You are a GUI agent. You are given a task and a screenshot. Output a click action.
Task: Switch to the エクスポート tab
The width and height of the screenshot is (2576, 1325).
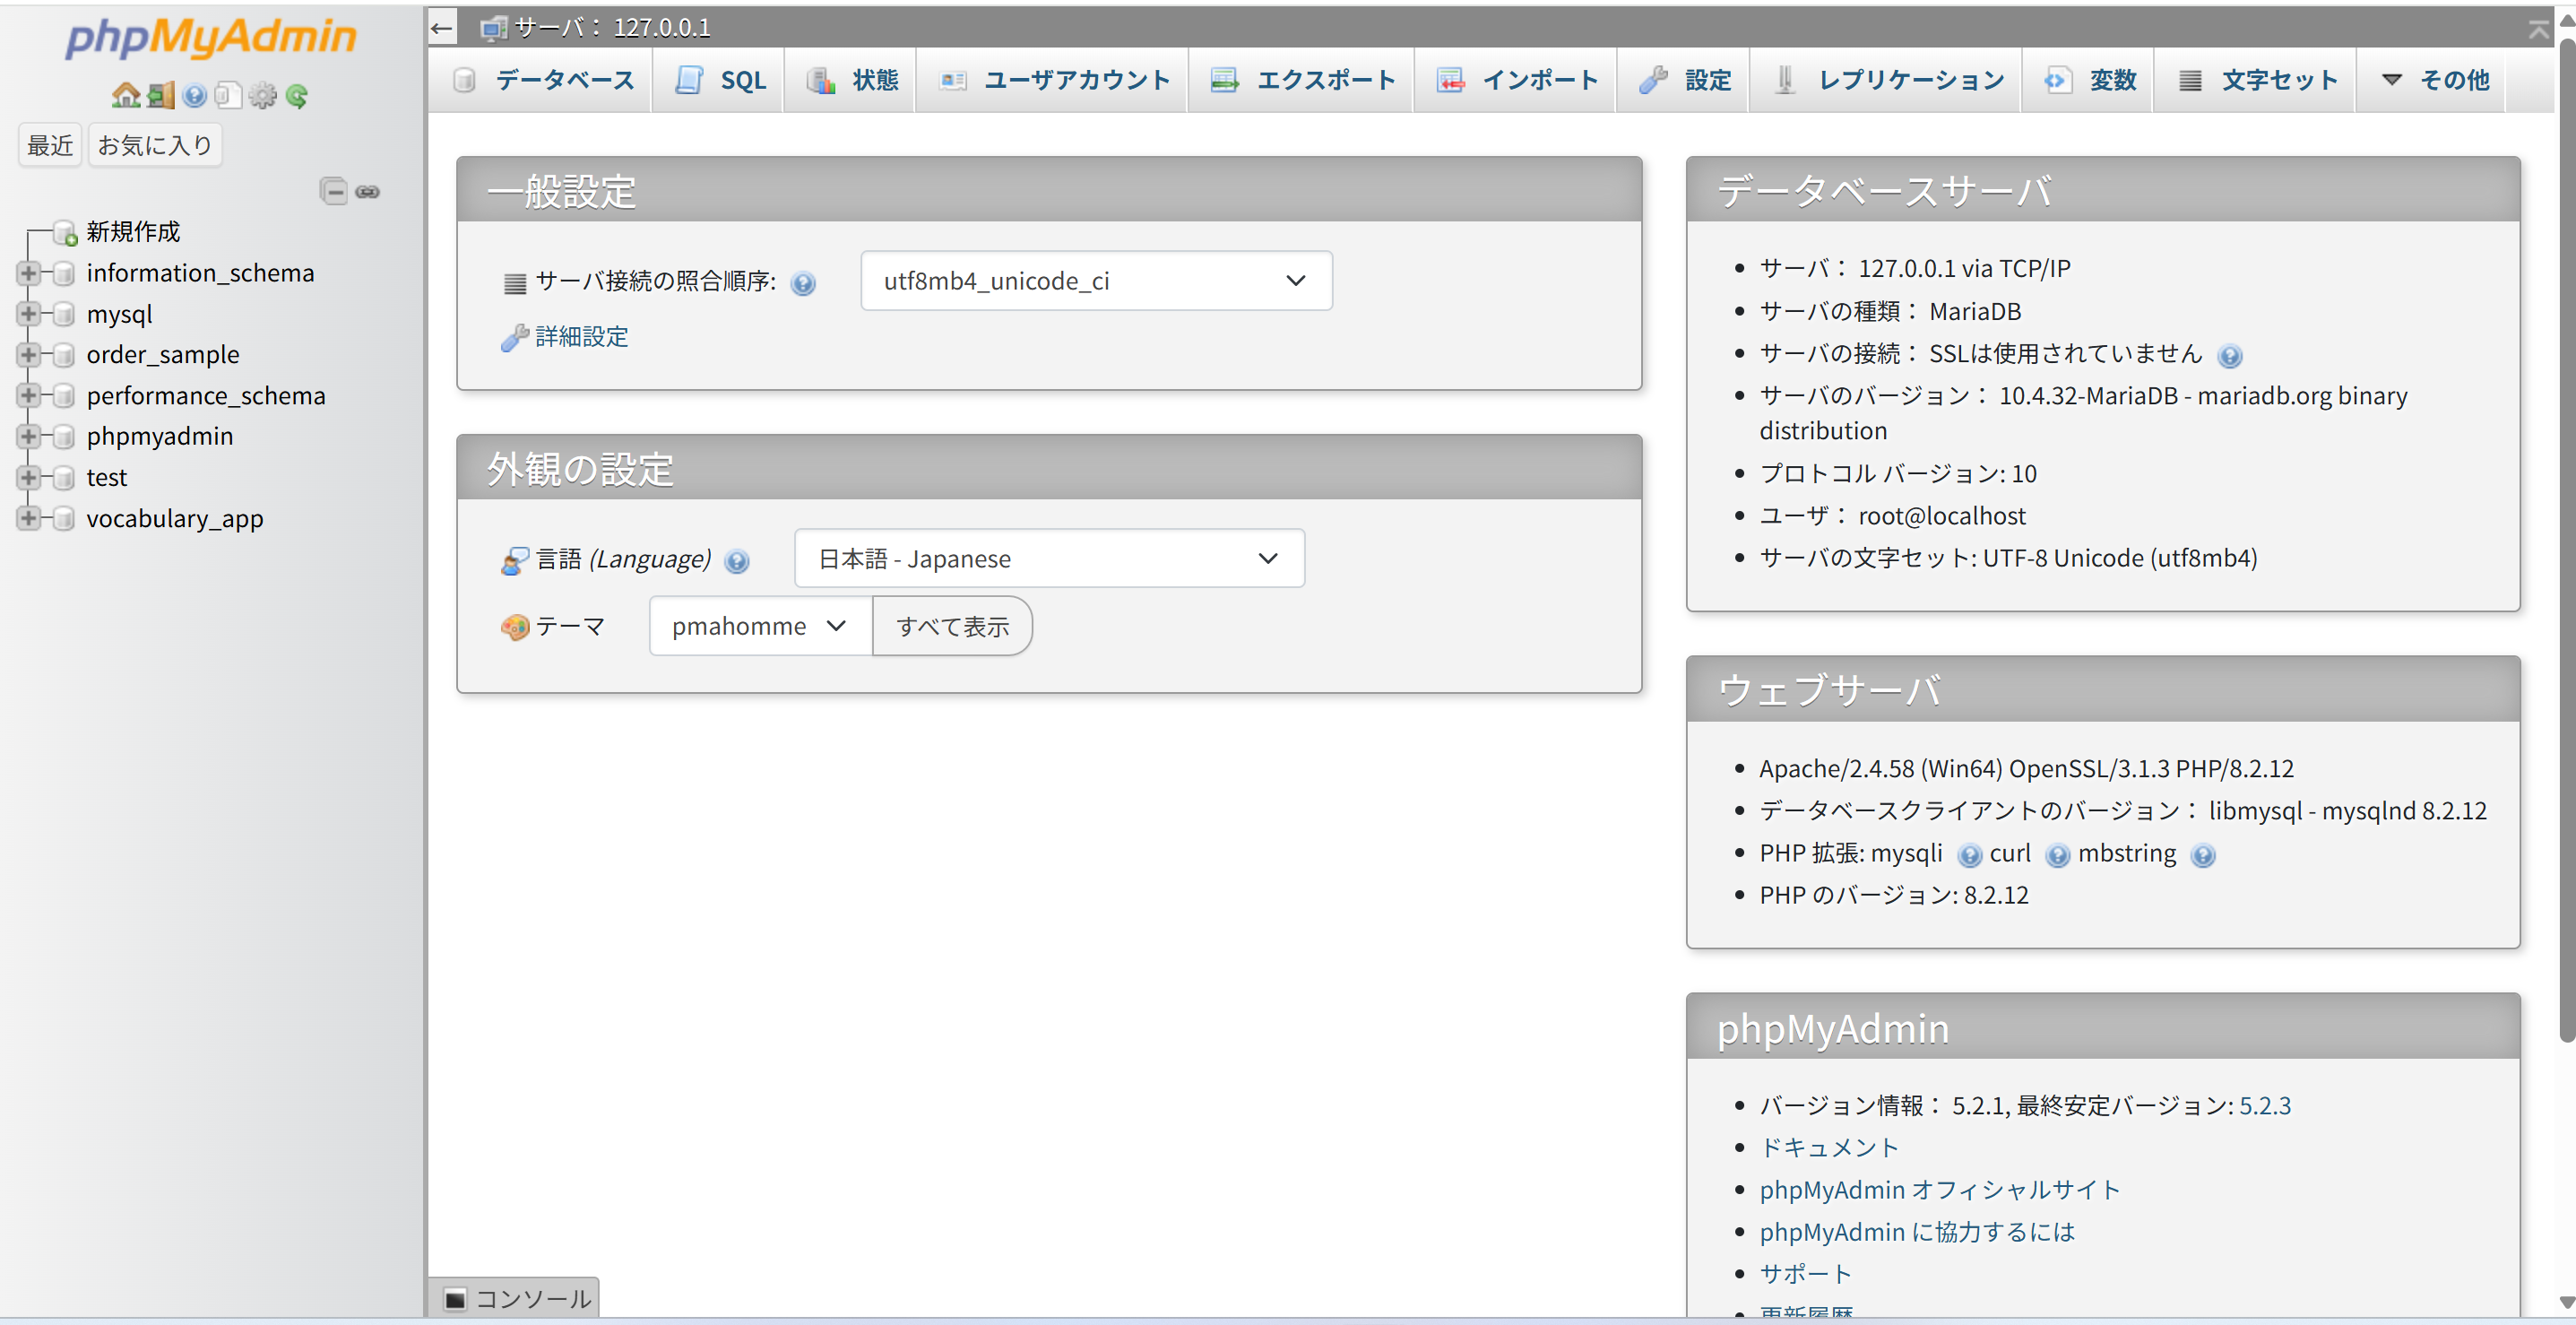(x=1302, y=80)
